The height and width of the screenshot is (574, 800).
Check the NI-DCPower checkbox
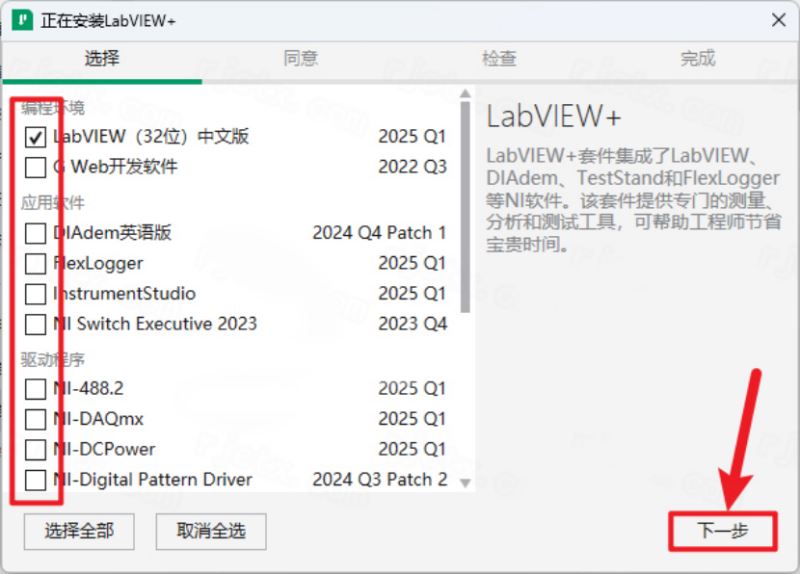[35, 450]
